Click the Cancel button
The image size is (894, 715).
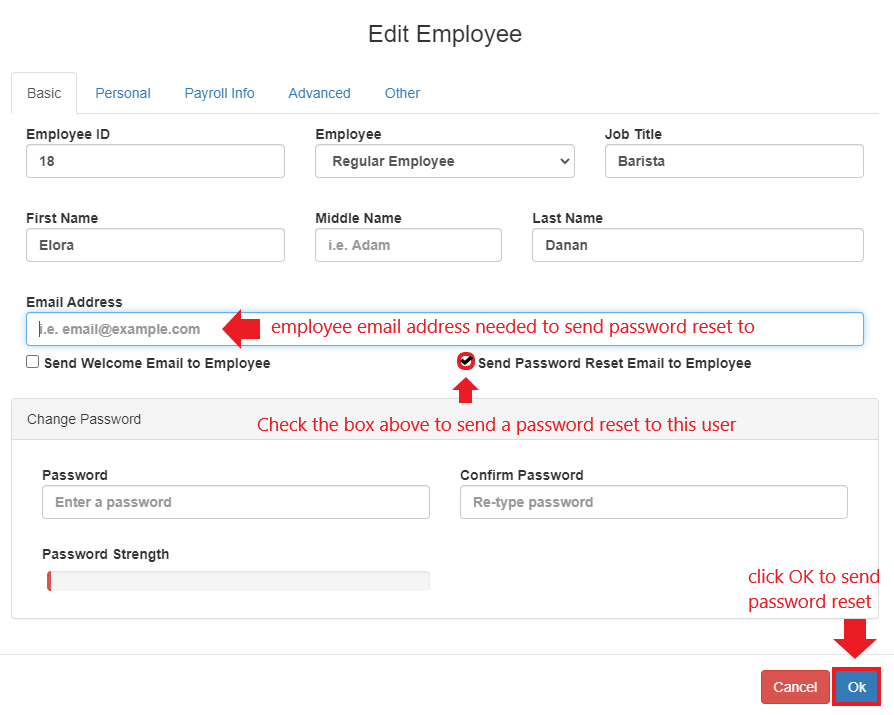795,687
